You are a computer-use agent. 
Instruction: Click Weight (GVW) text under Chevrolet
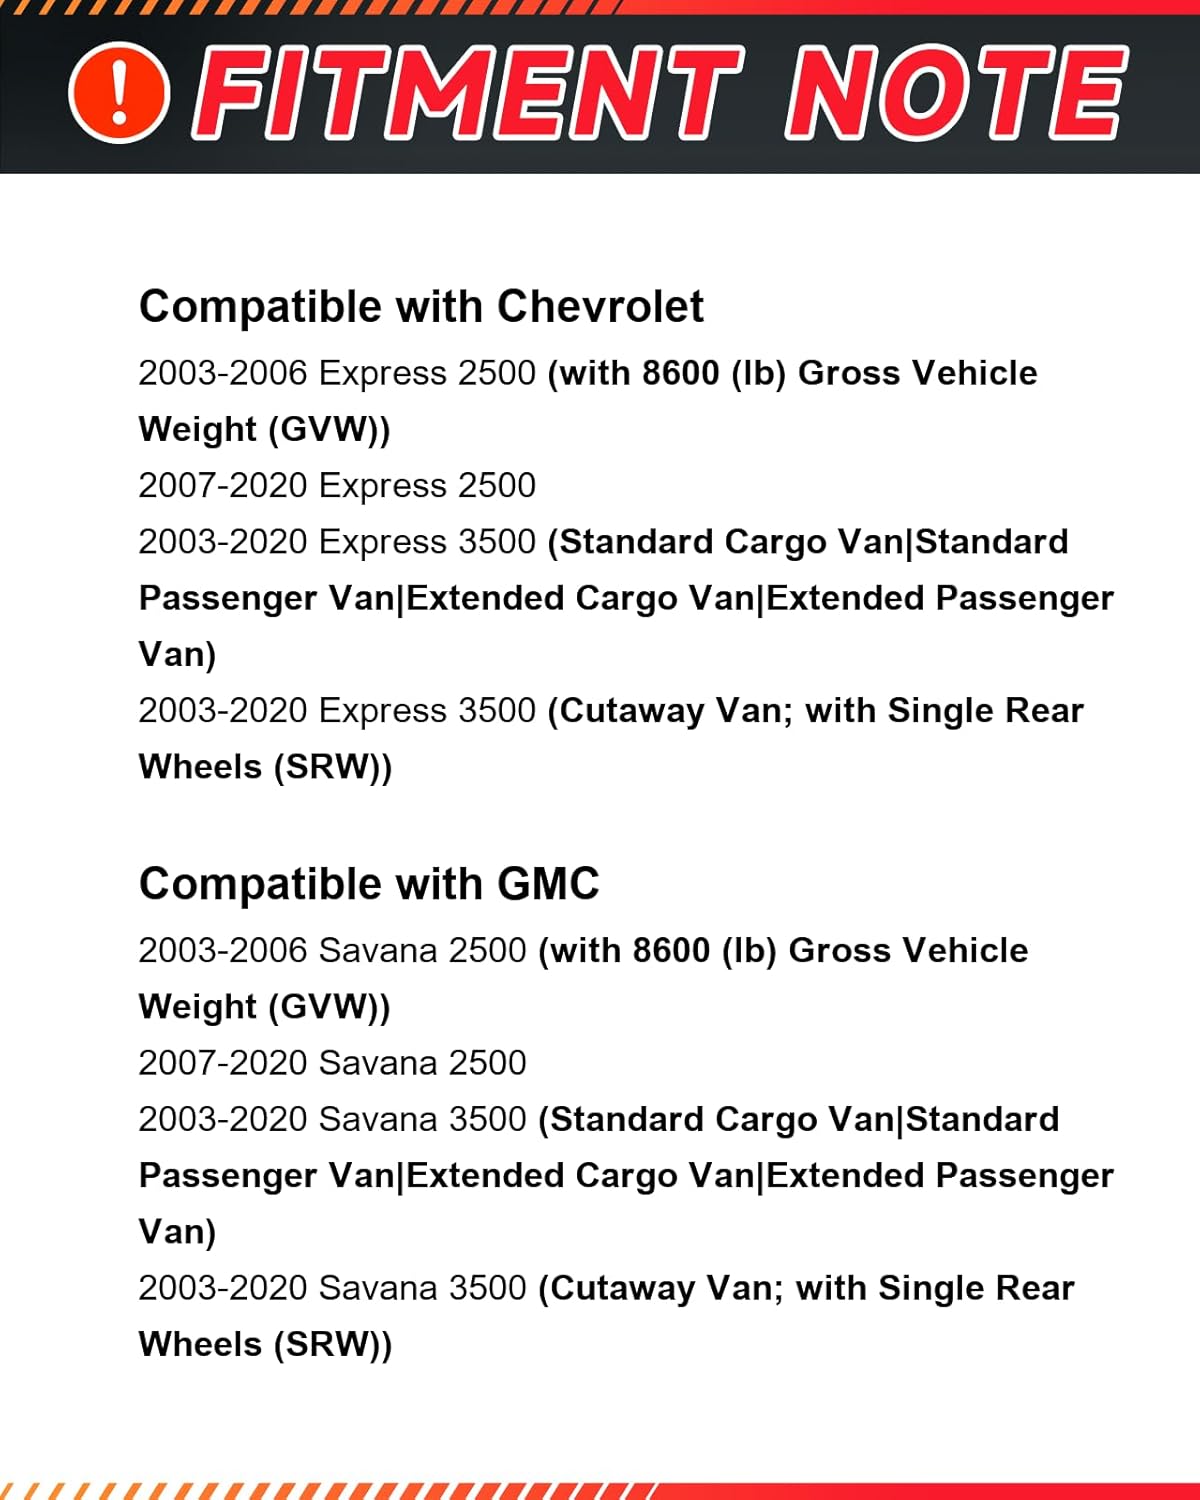tap(264, 429)
